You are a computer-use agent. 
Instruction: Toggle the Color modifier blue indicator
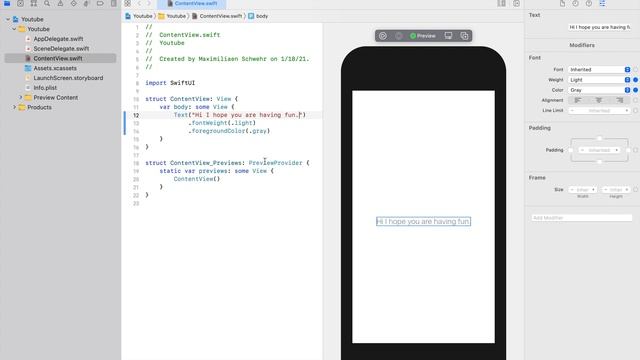636,90
